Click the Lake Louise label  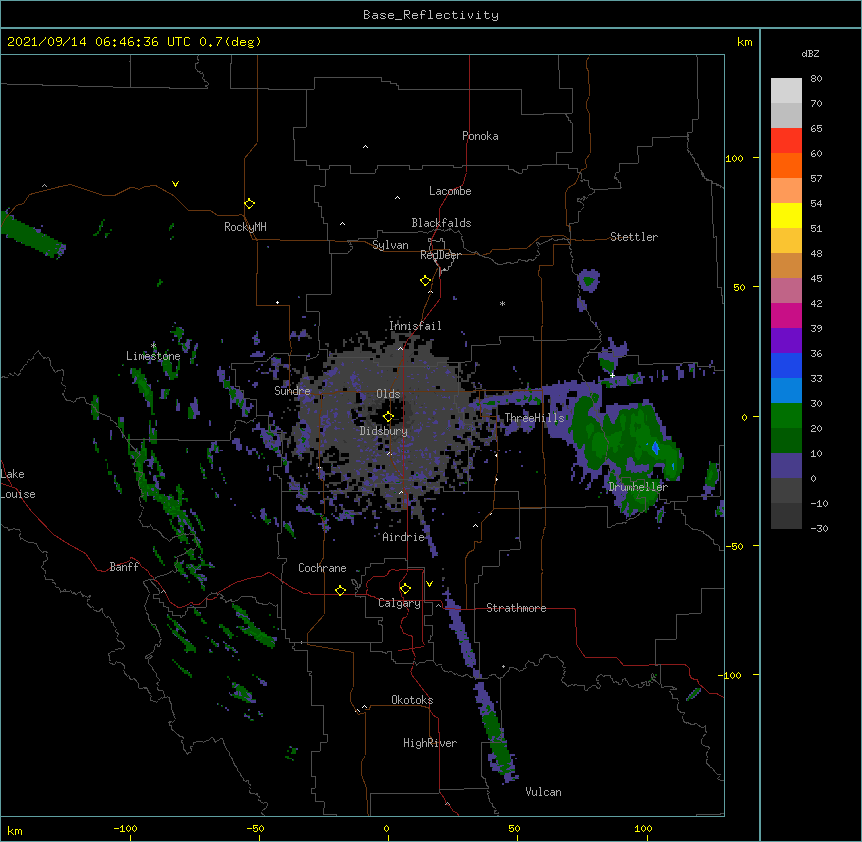point(17,484)
